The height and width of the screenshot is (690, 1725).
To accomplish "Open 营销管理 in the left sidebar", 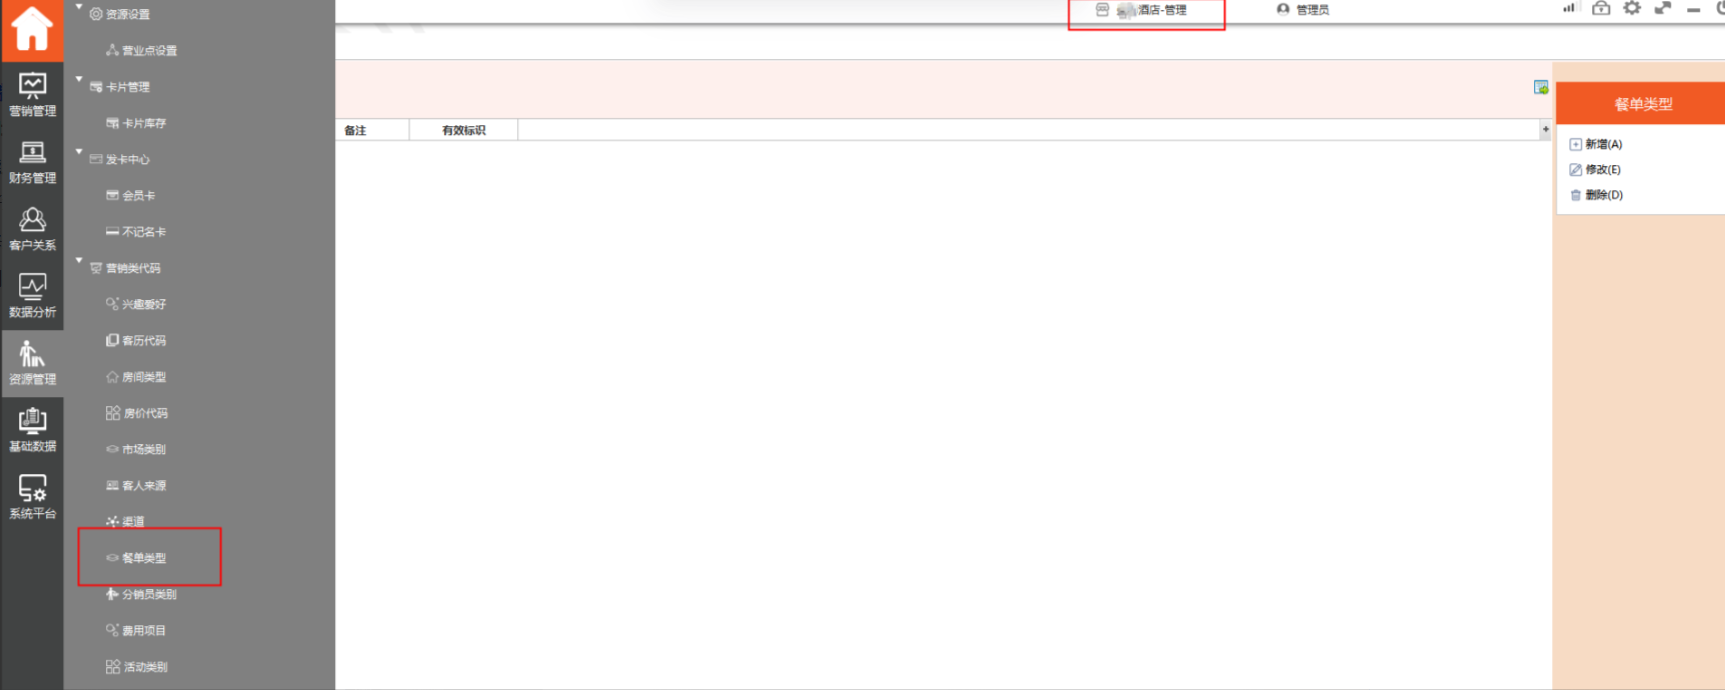I will (32, 95).
